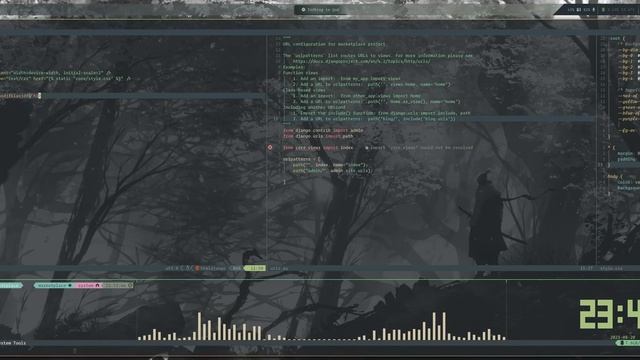Click the green highlighted cursor-position segment in the statusline
The width and height of the screenshot is (640, 360).
255,268
